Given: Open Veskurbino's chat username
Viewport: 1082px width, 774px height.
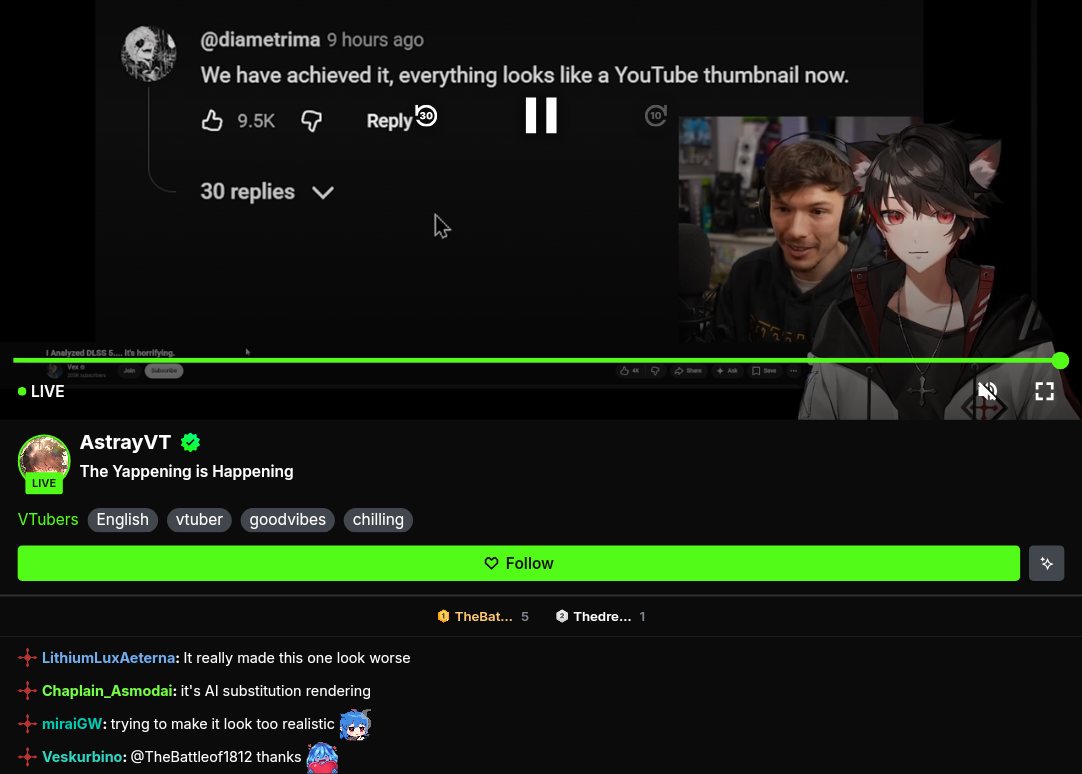Looking at the screenshot, I should (x=82, y=757).
